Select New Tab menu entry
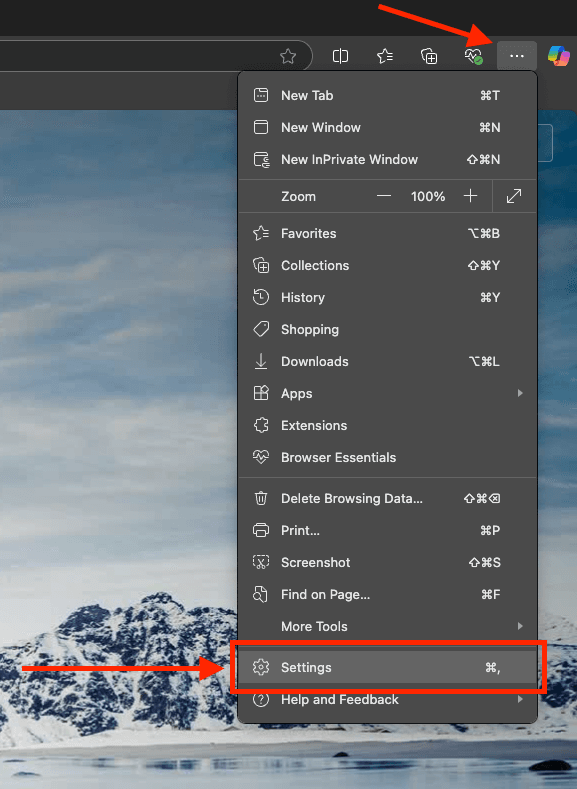The width and height of the screenshot is (577, 789). [387, 95]
